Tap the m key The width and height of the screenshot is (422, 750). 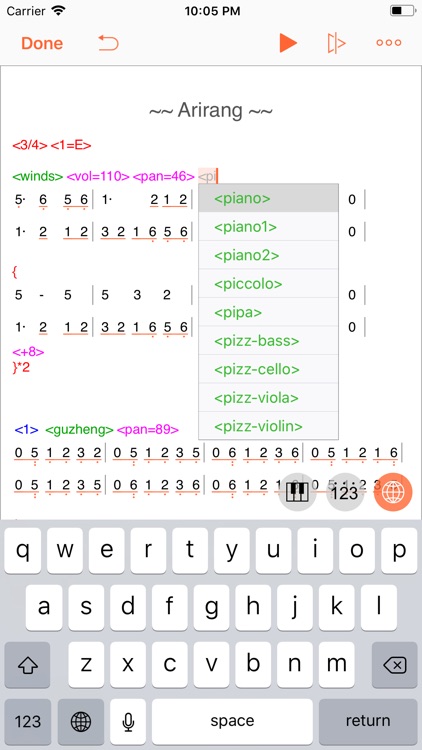tap(336, 665)
